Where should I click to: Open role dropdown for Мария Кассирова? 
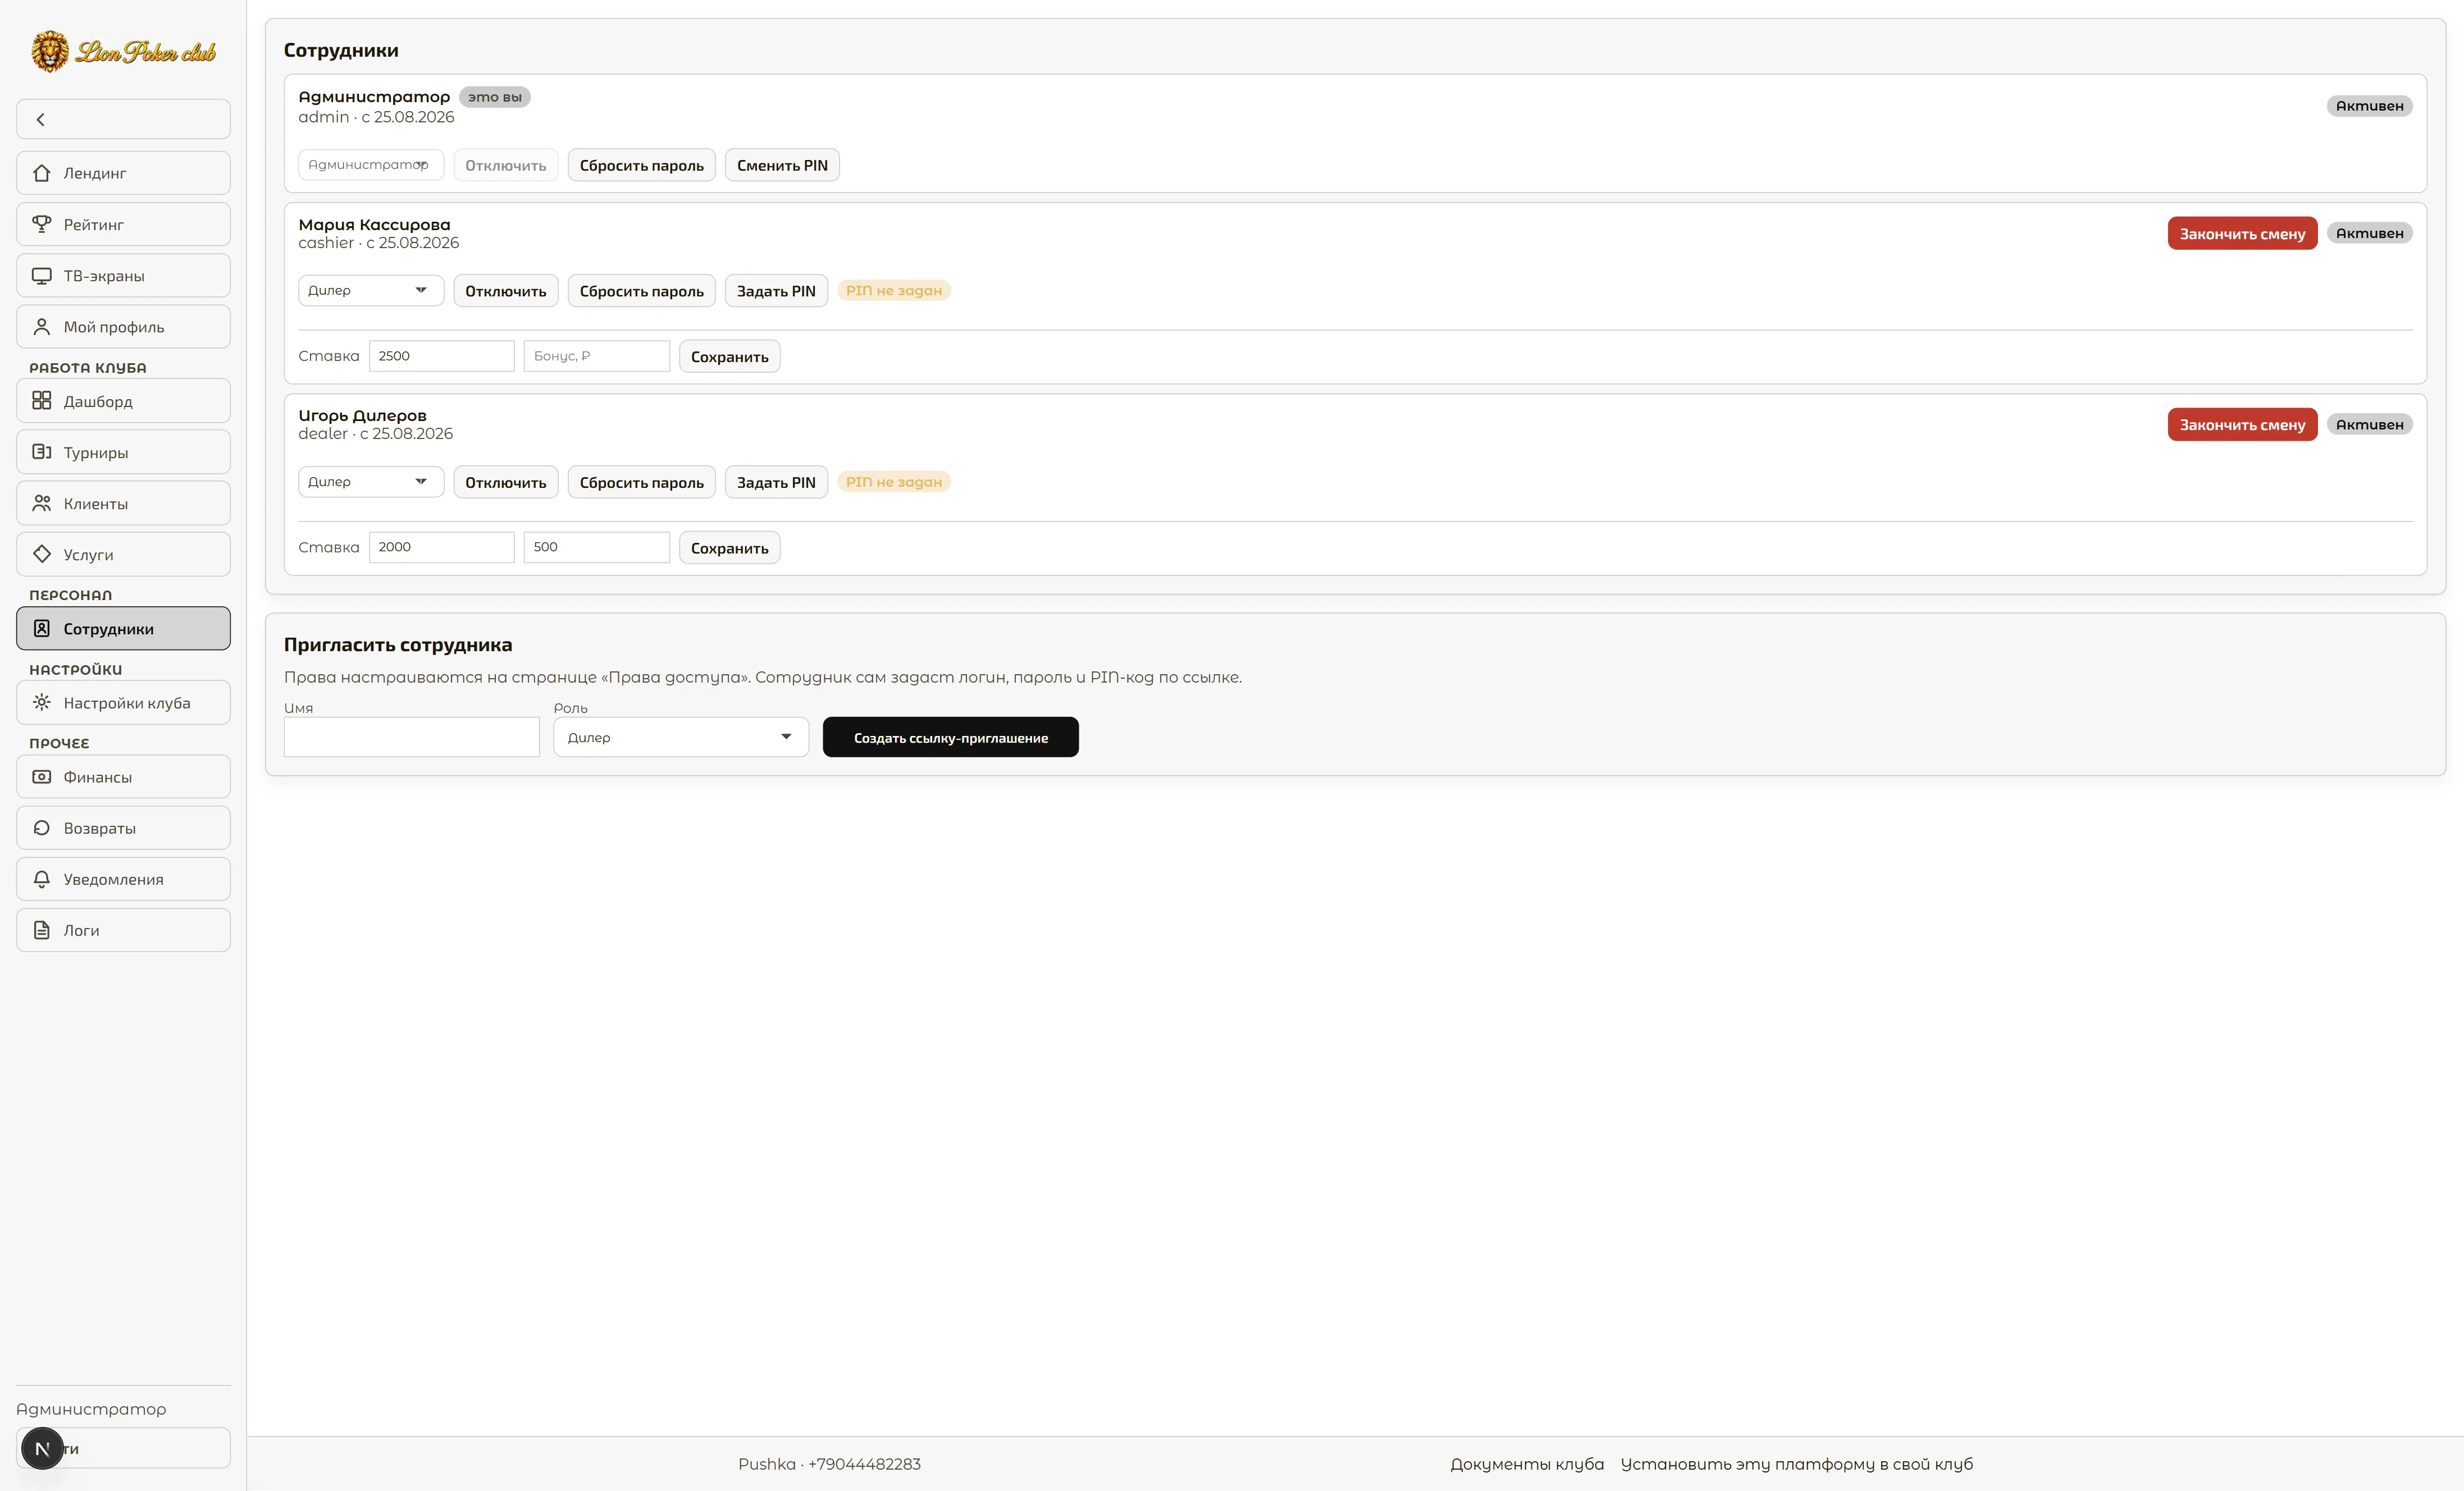click(371, 290)
